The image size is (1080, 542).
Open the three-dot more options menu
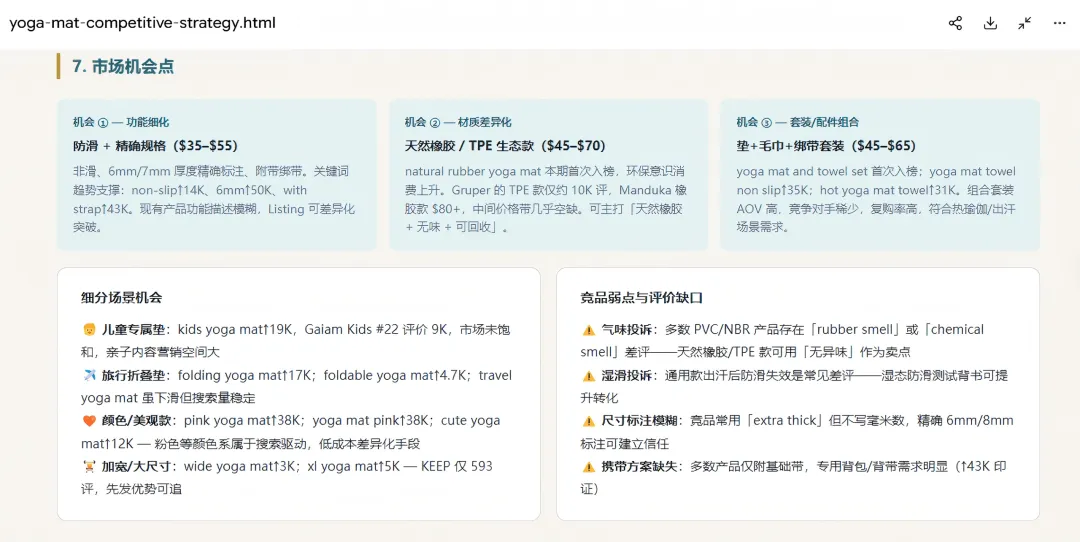[1059, 23]
